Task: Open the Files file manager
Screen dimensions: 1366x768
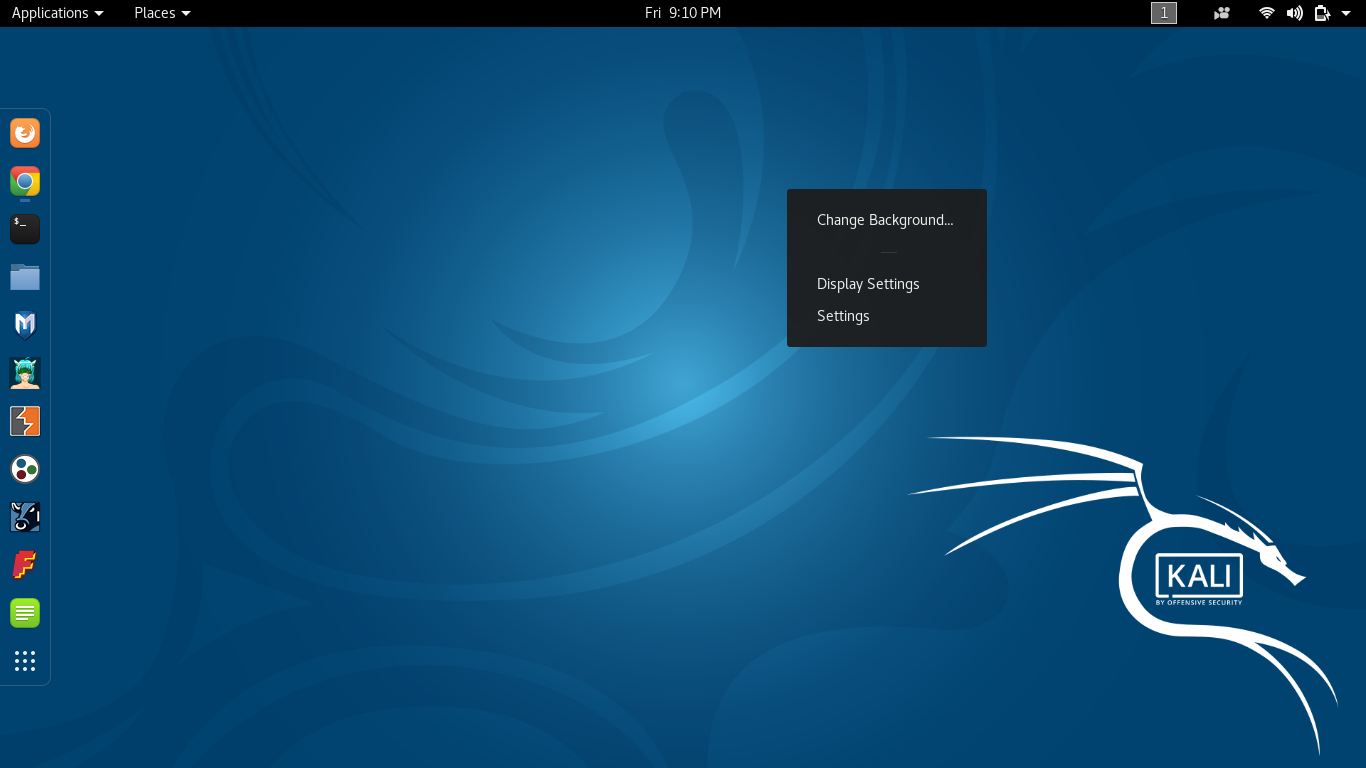Action: 24,276
